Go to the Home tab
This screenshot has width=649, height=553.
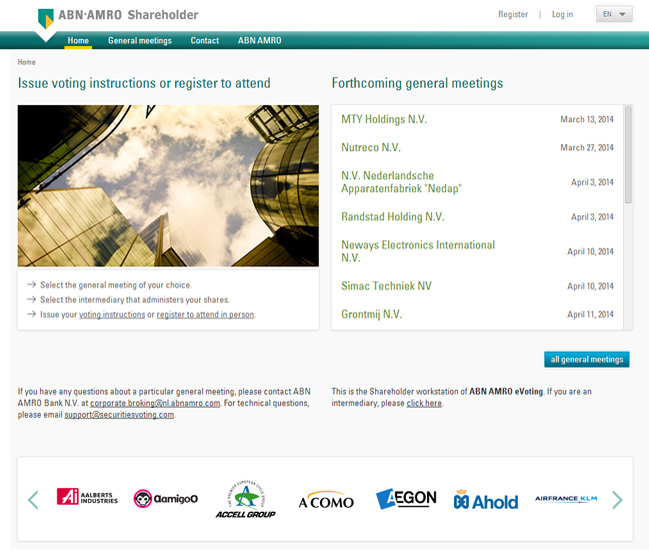(x=78, y=41)
